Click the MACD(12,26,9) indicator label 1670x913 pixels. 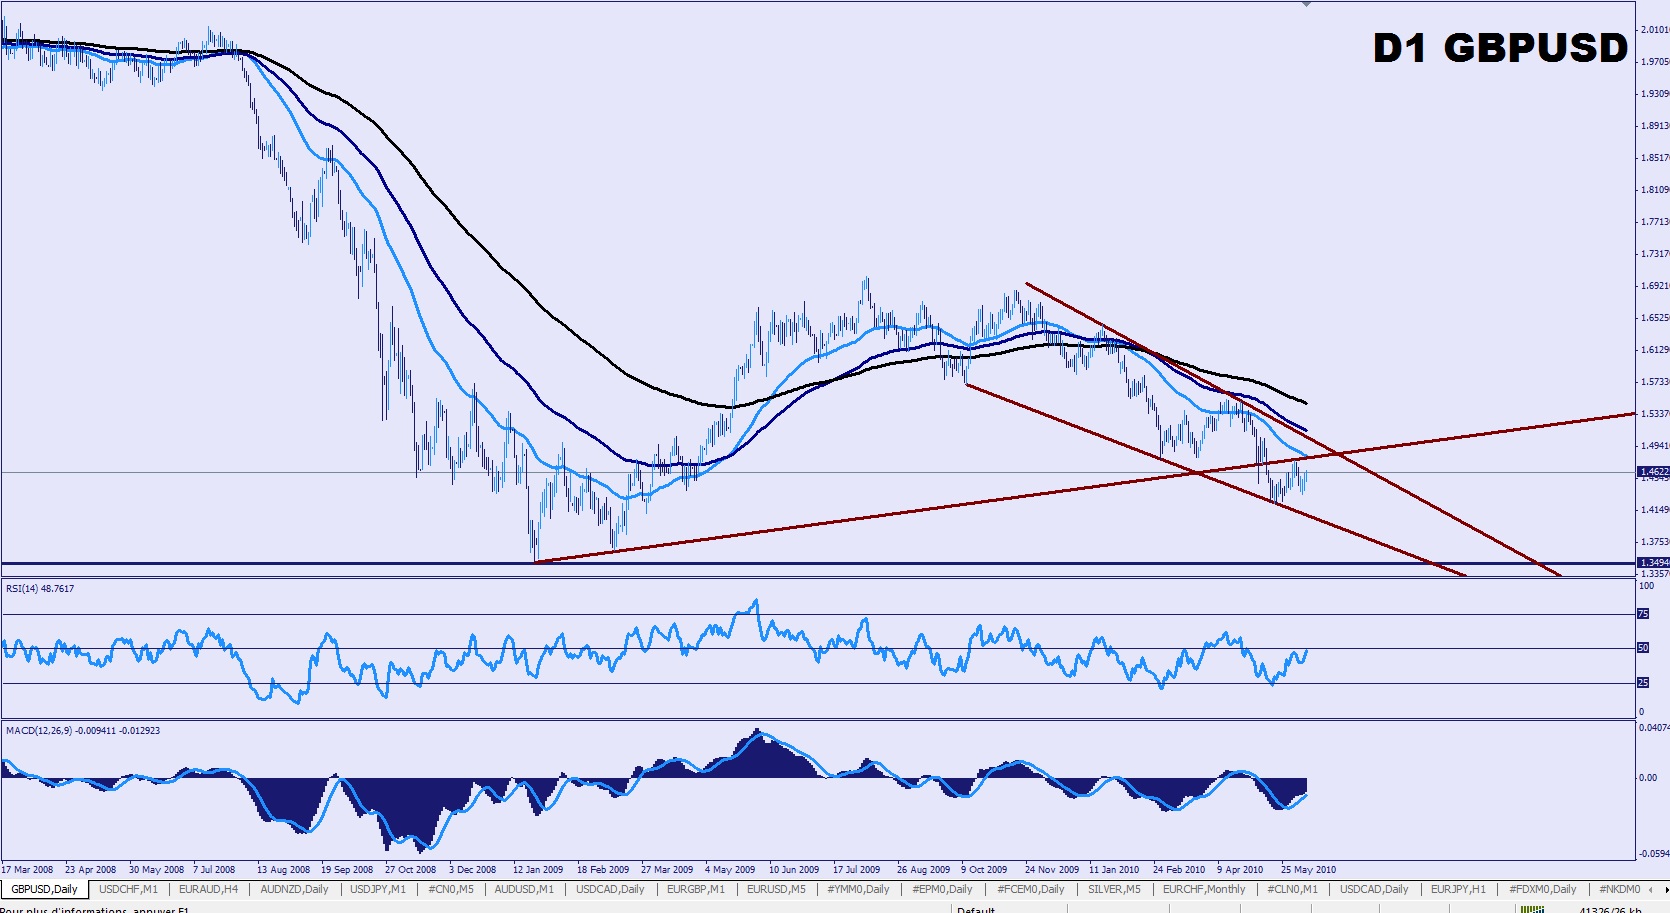[x=83, y=730]
